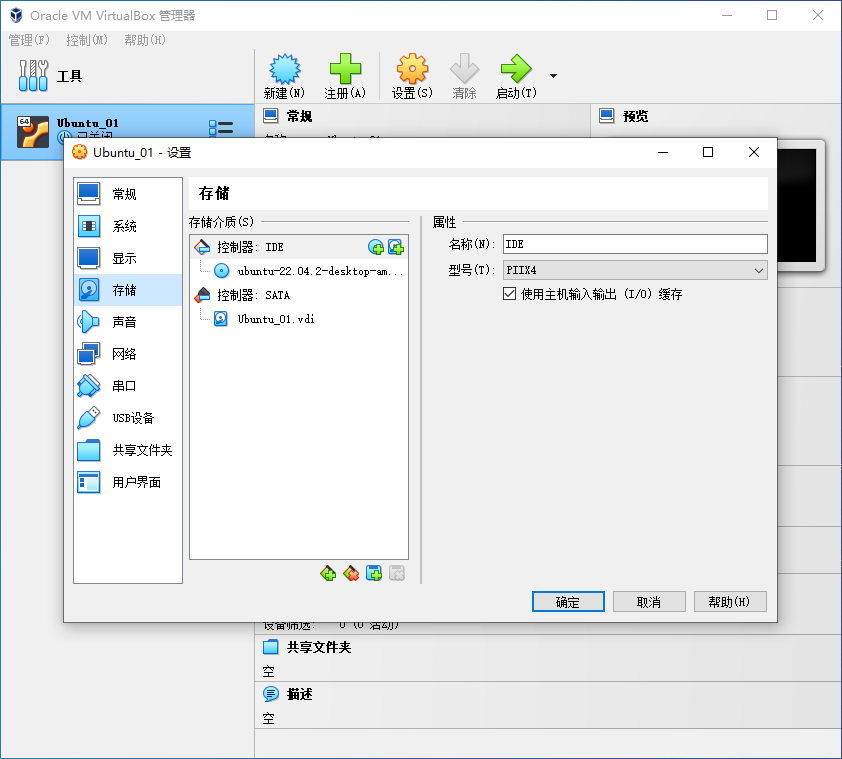Open the User Interface (用户界面) category
Image resolution: width=842 pixels, height=759 pixels.
coord(128,482)
